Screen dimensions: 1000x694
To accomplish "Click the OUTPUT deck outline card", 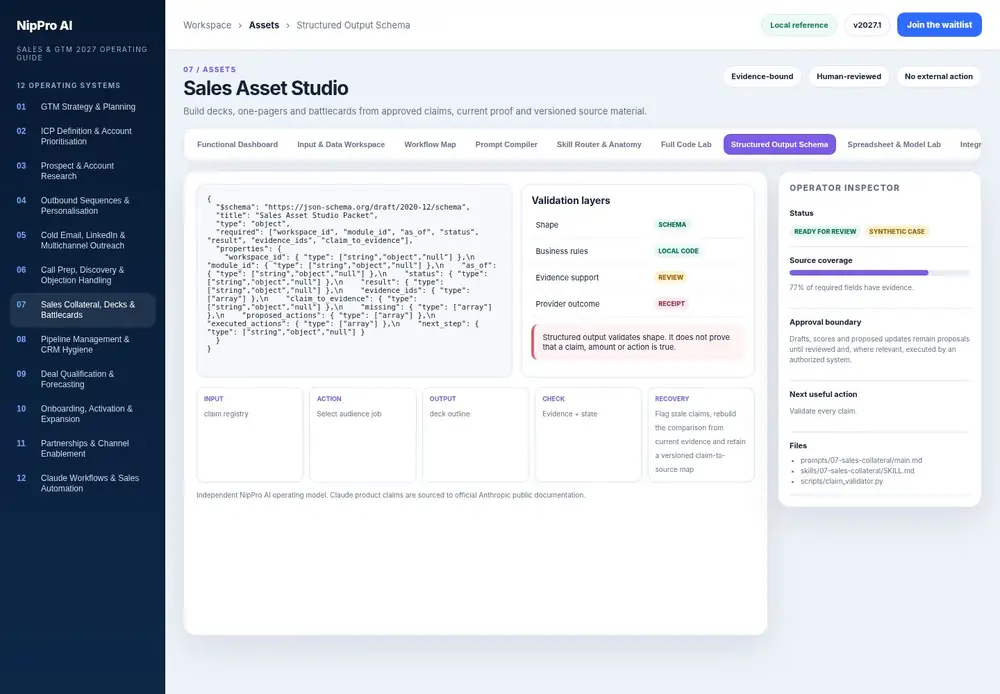I will [475, 434].
